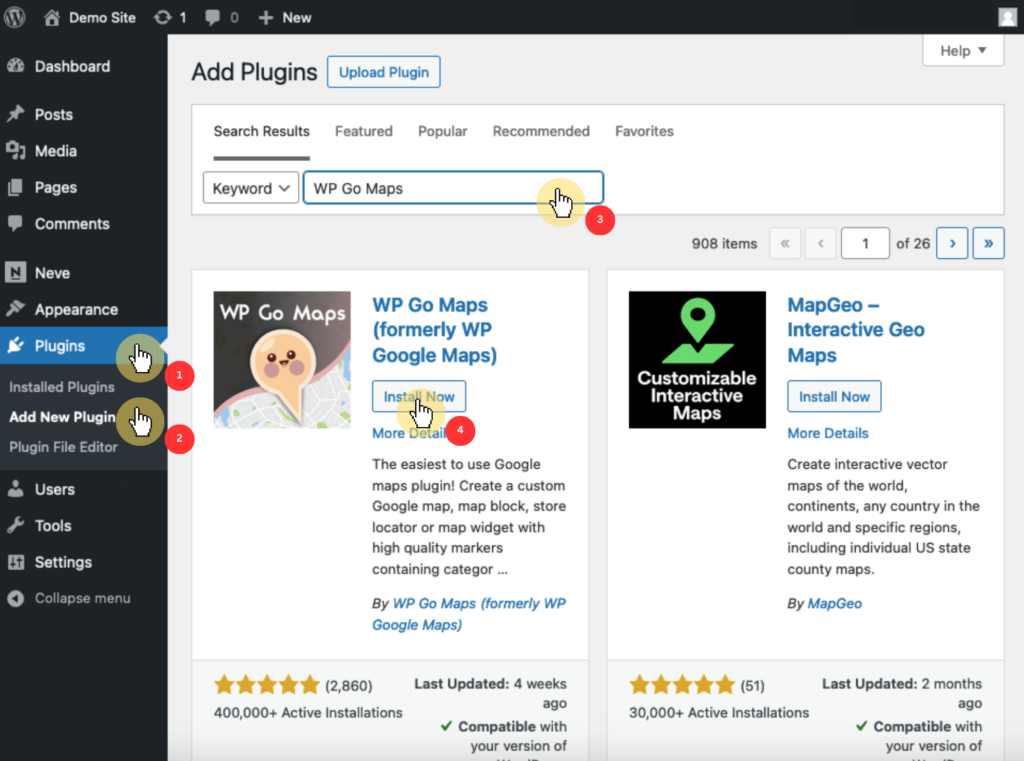
Task: Click the WordPress logo icon
Action: [x=14, y=17]
